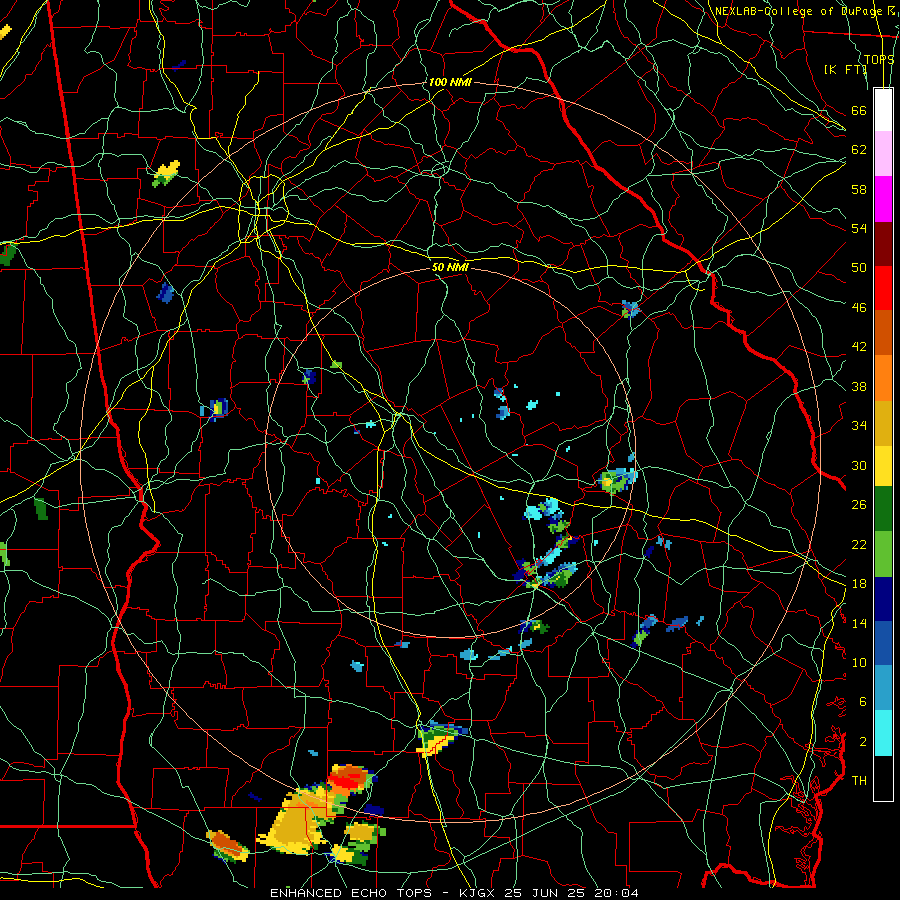Click legend value 54
900x900 pixels.
[859, 228]
